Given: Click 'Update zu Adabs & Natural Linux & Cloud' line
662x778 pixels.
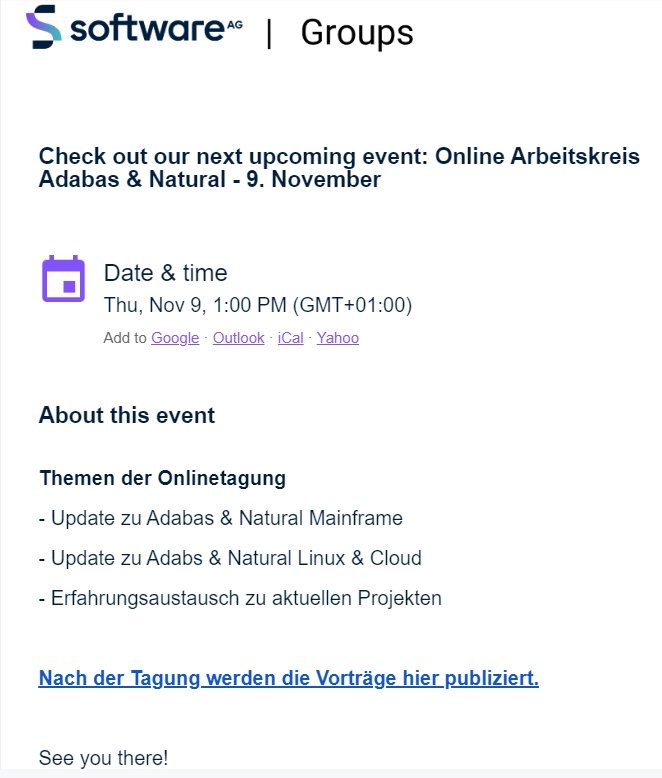Looking at the screenshot, I should (230, 558).
